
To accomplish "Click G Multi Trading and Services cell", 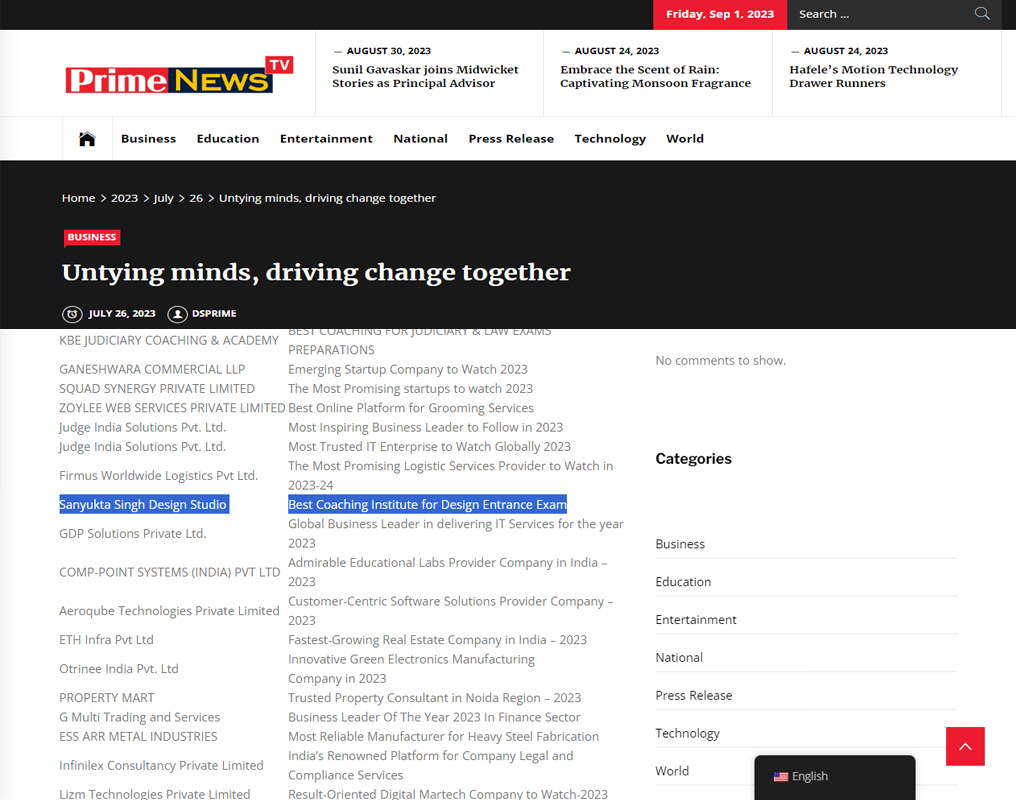I will tap(139, 717).
